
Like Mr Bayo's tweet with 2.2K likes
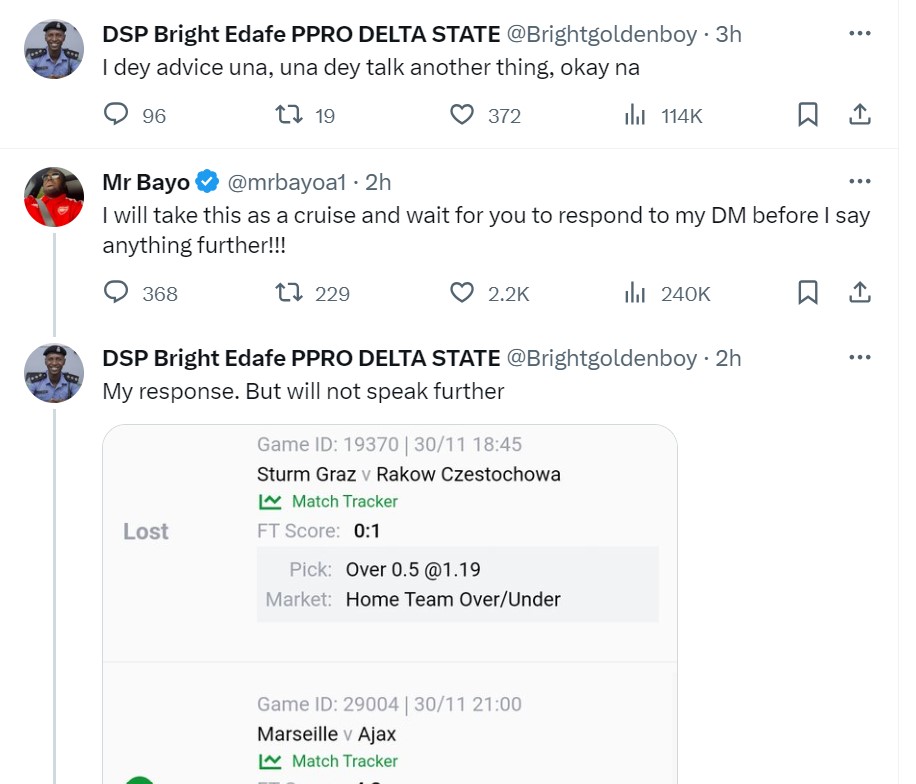[x=461, y=292]
